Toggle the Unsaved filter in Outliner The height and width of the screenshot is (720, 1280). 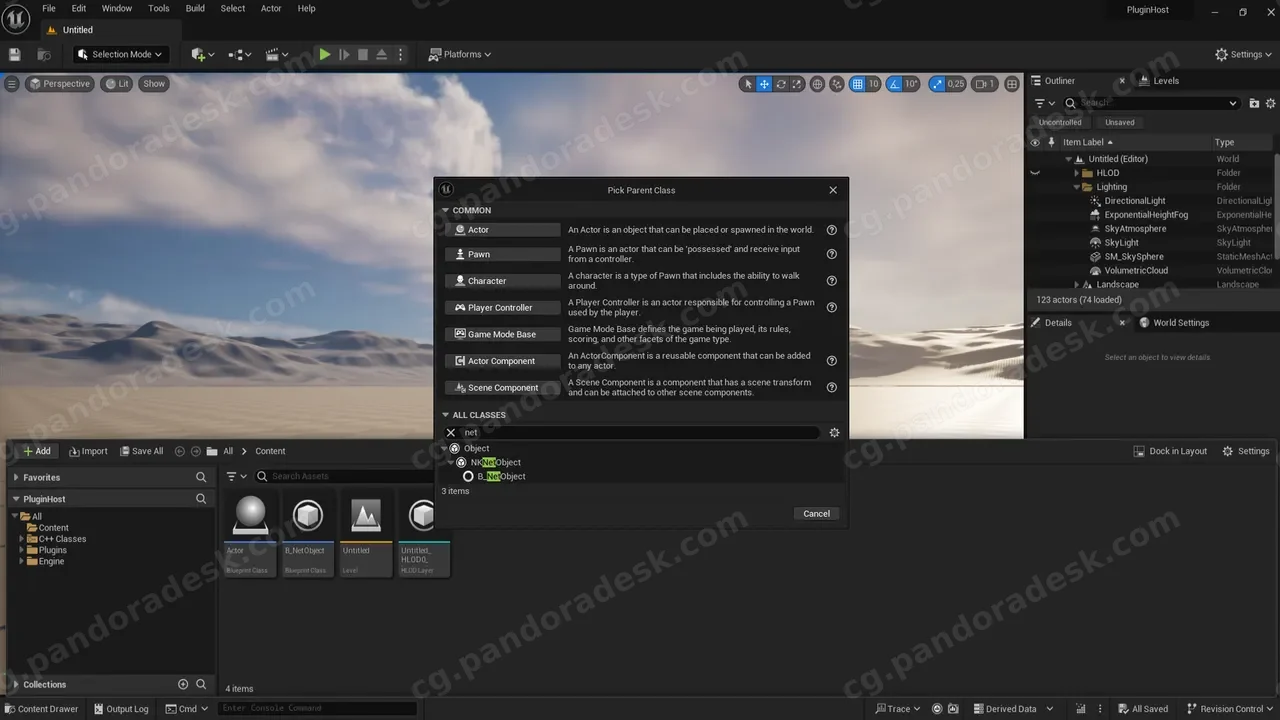coord(1120,122)
